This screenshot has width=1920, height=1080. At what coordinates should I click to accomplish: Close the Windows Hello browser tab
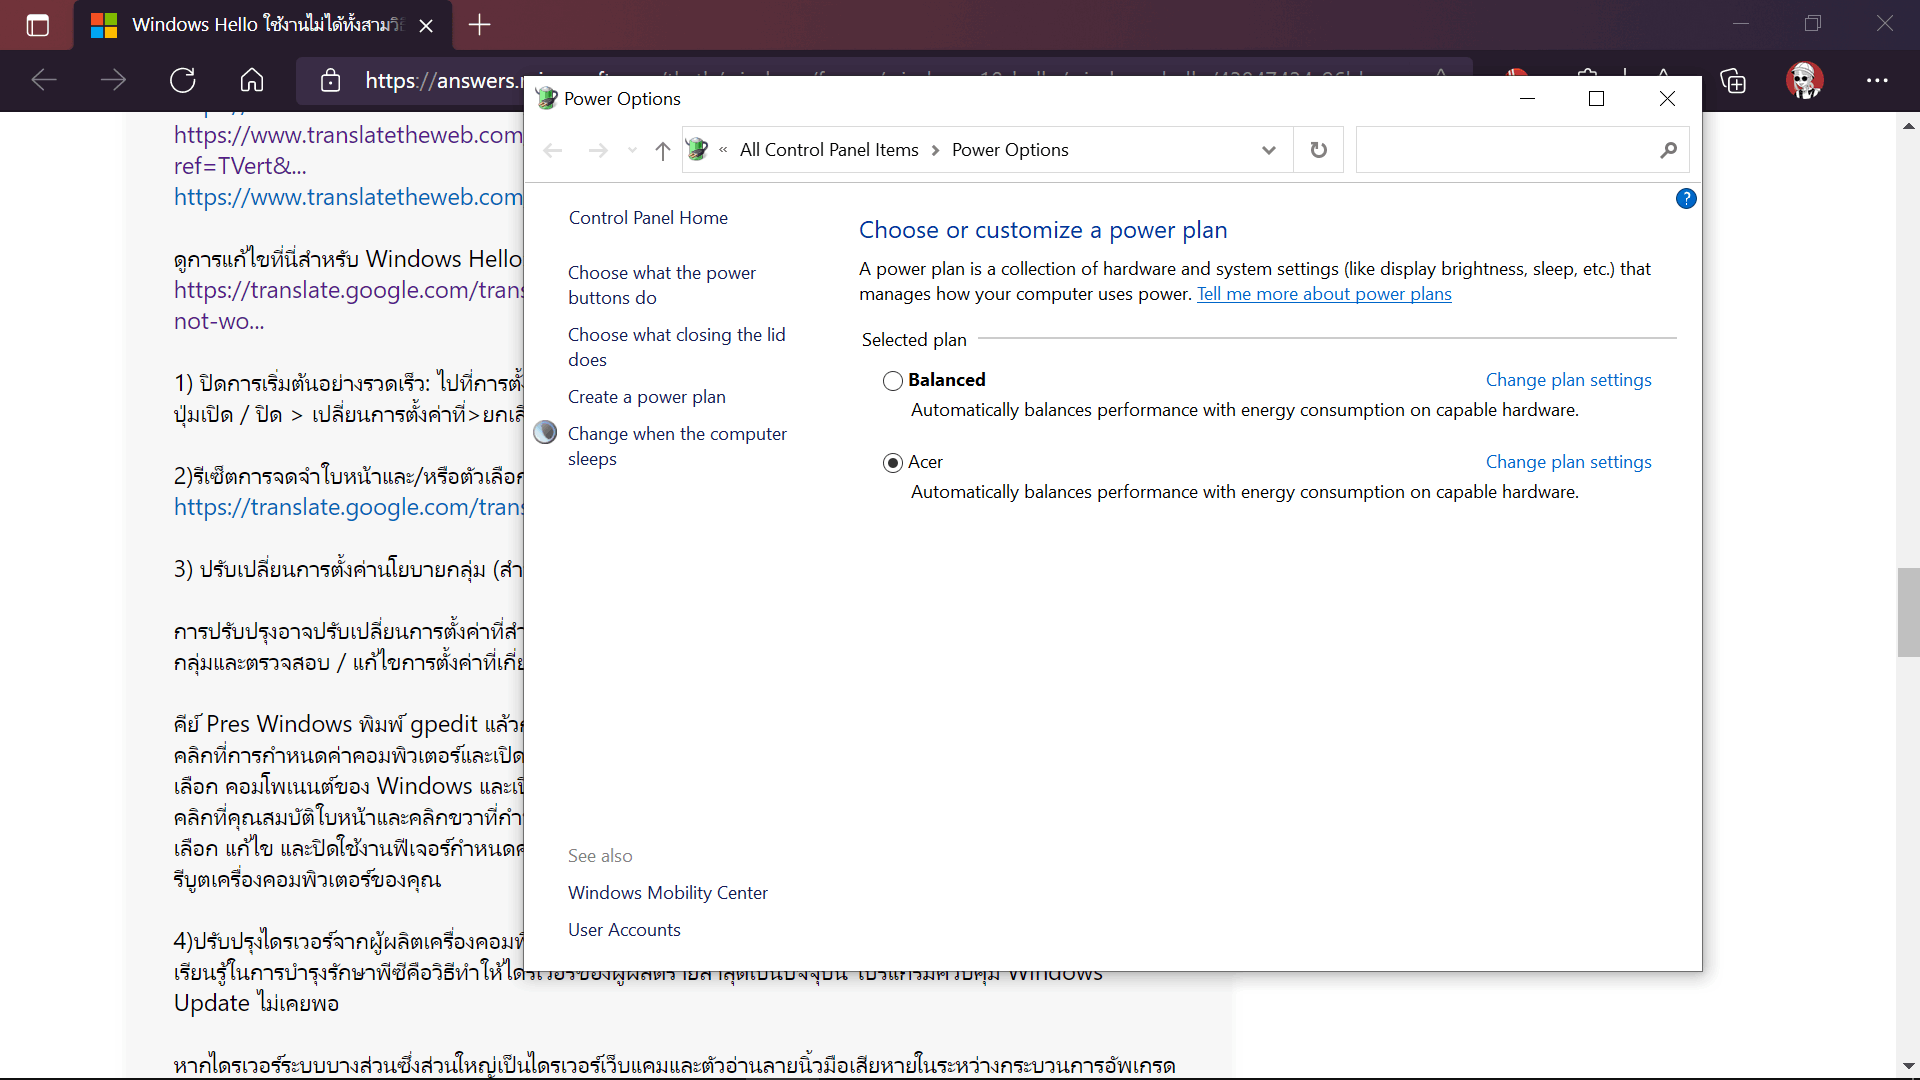tap(426, 25)
